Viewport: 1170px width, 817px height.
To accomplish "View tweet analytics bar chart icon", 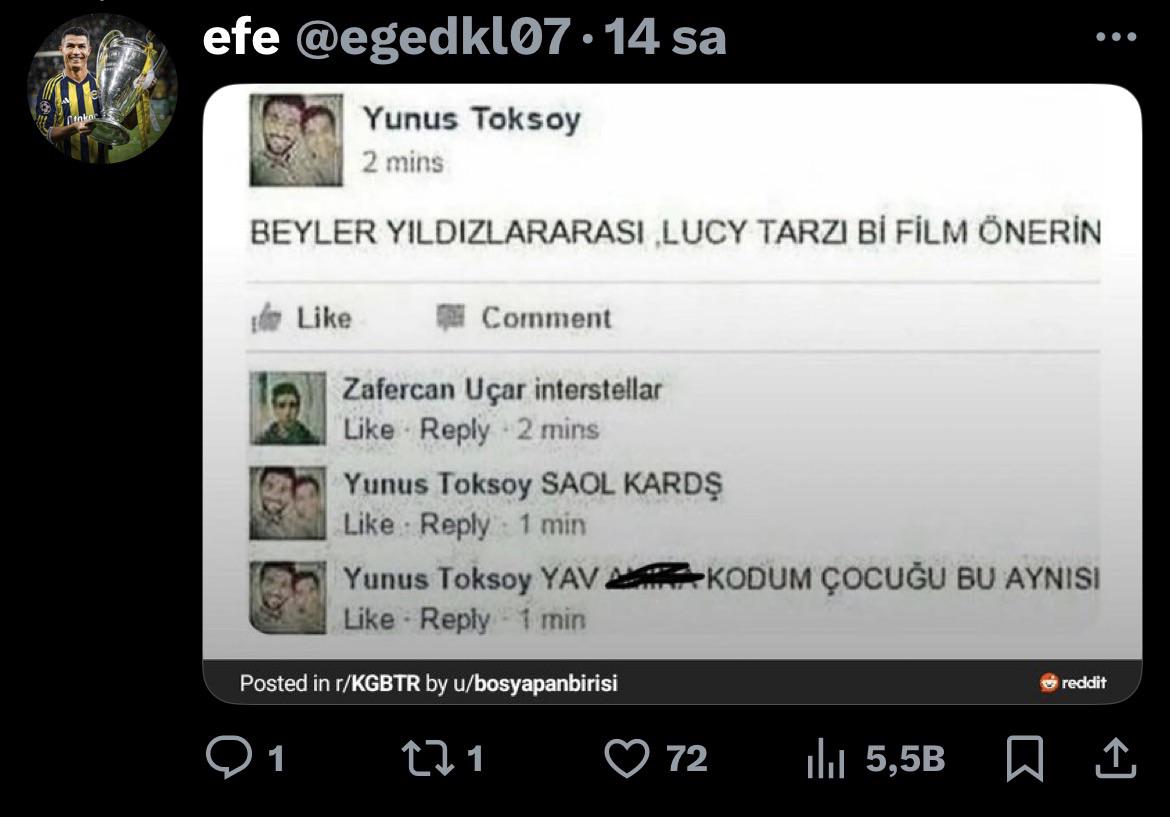I will coord(825,759).
